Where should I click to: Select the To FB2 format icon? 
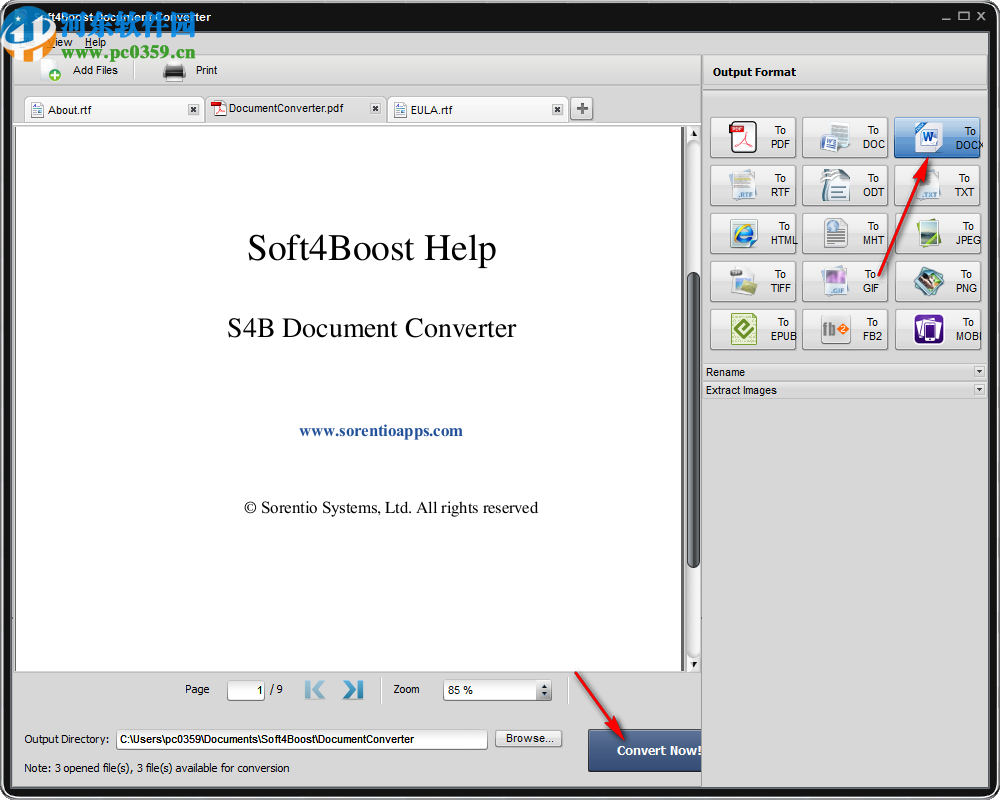point(845,329)
